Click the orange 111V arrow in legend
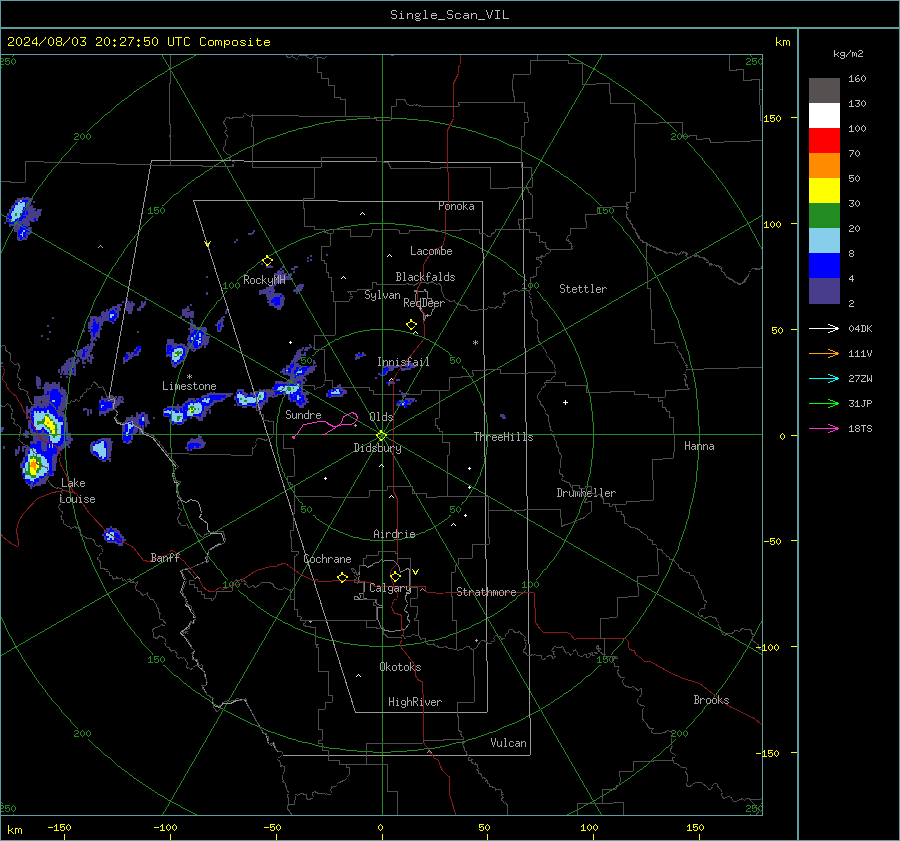Viewport: 900px width, 841px height. [x=824, y=354]
